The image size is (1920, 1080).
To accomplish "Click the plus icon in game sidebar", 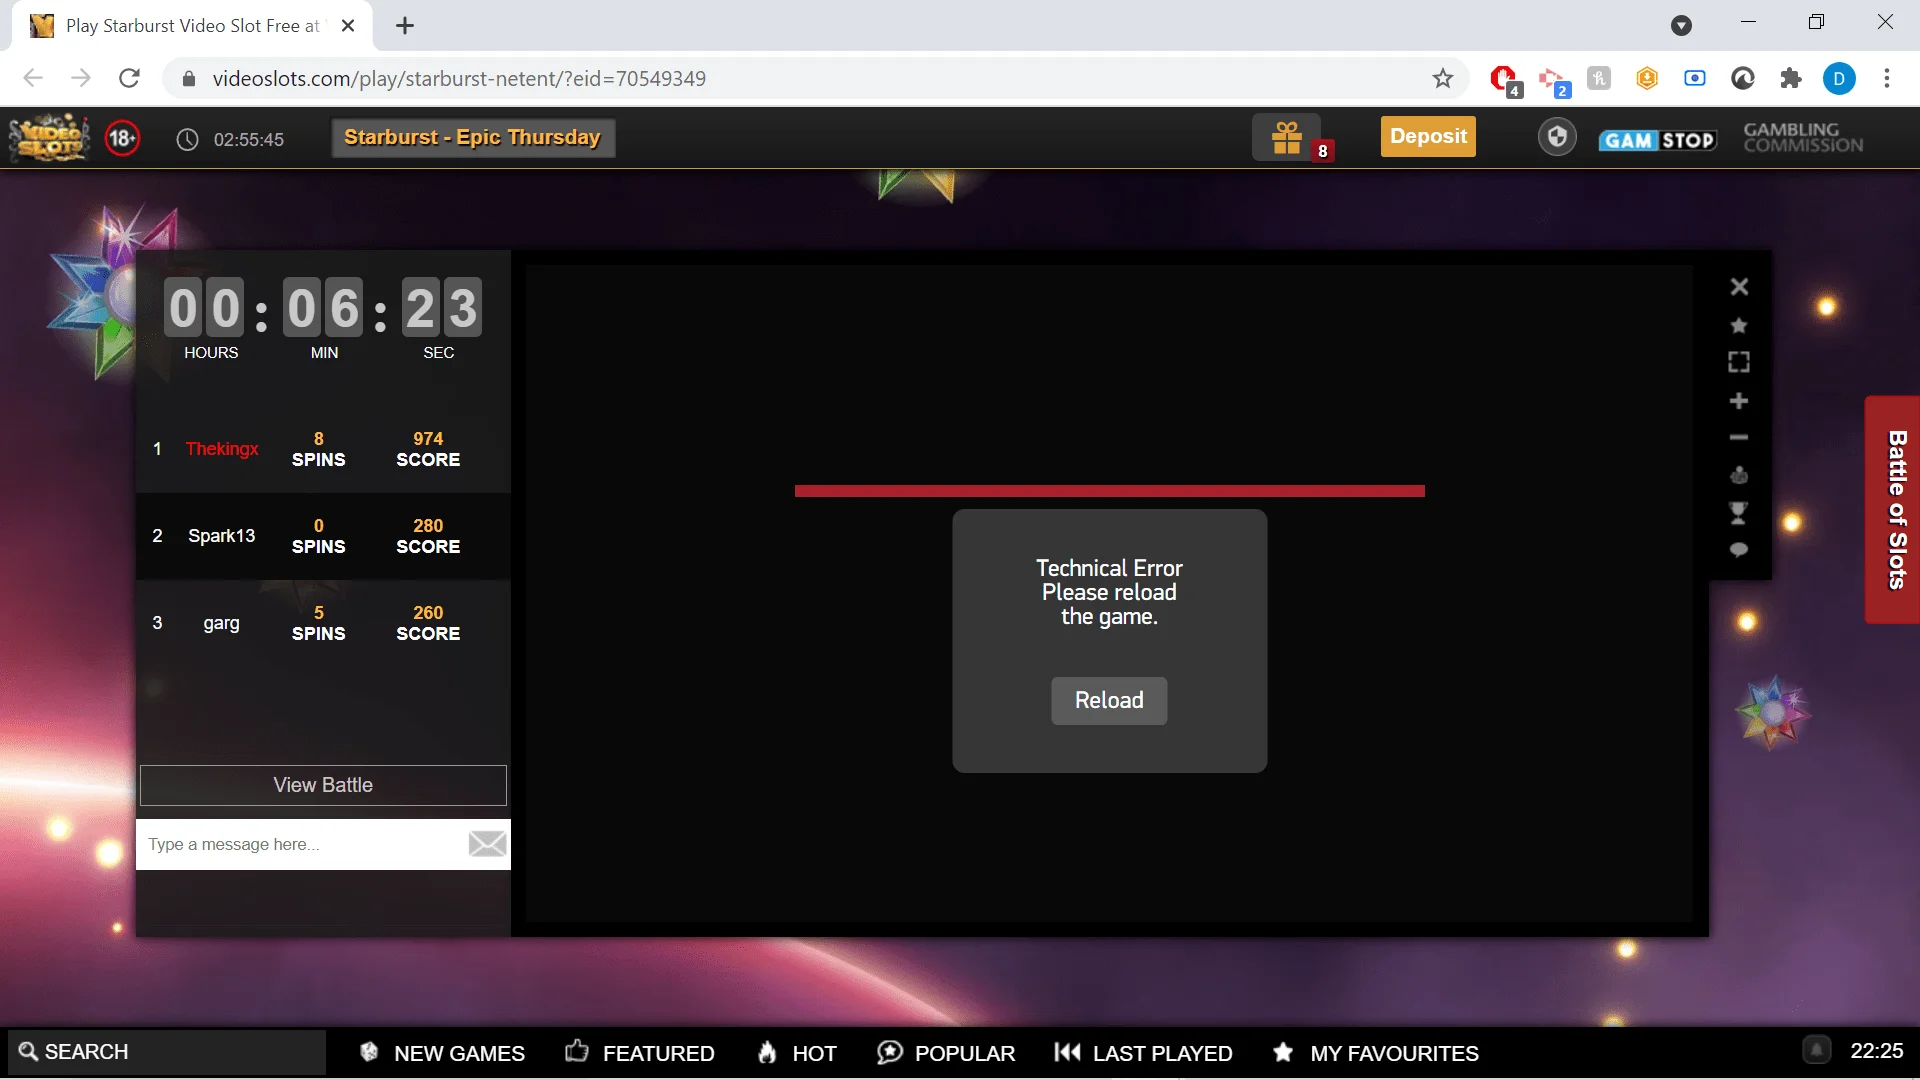I will (x=1739, y=401).
